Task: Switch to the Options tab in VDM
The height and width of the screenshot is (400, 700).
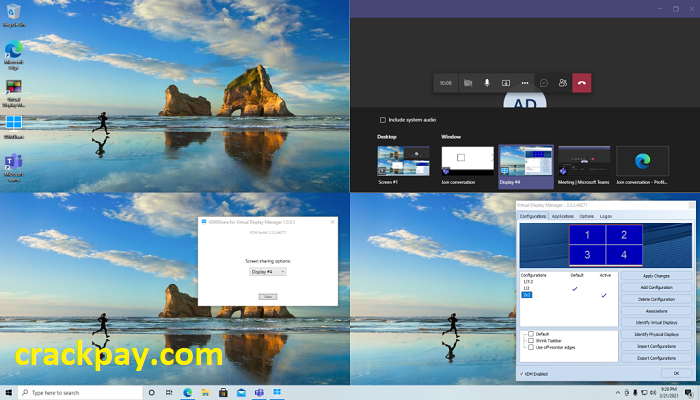Action: coord(587,216)
